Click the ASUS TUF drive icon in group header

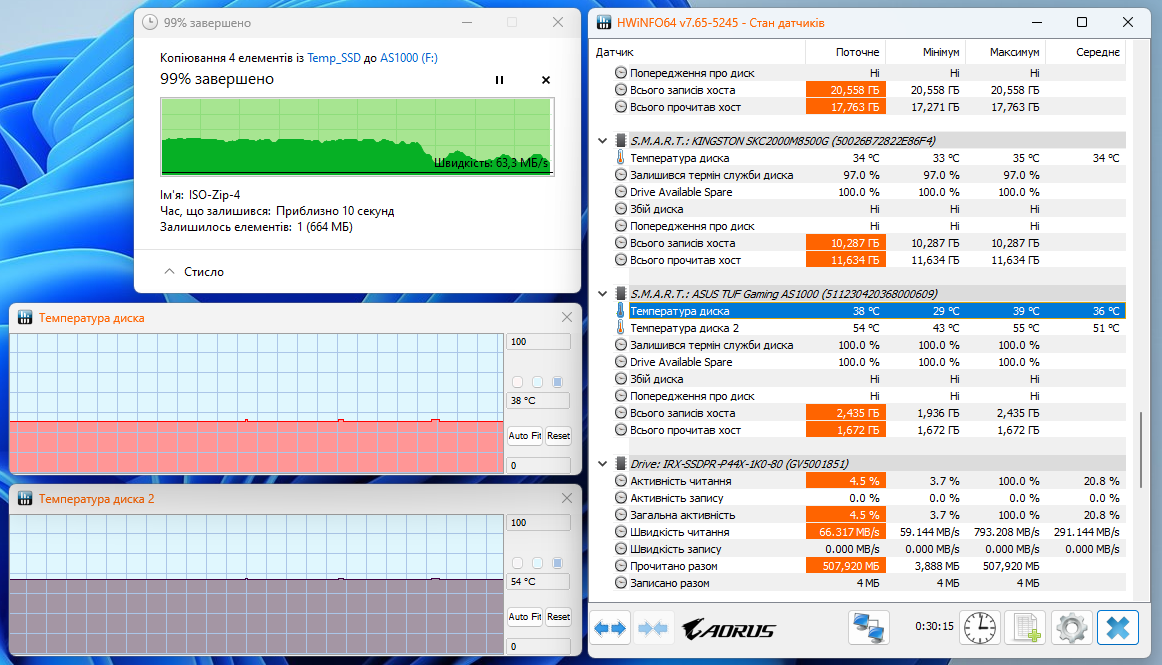coord(620,294)
